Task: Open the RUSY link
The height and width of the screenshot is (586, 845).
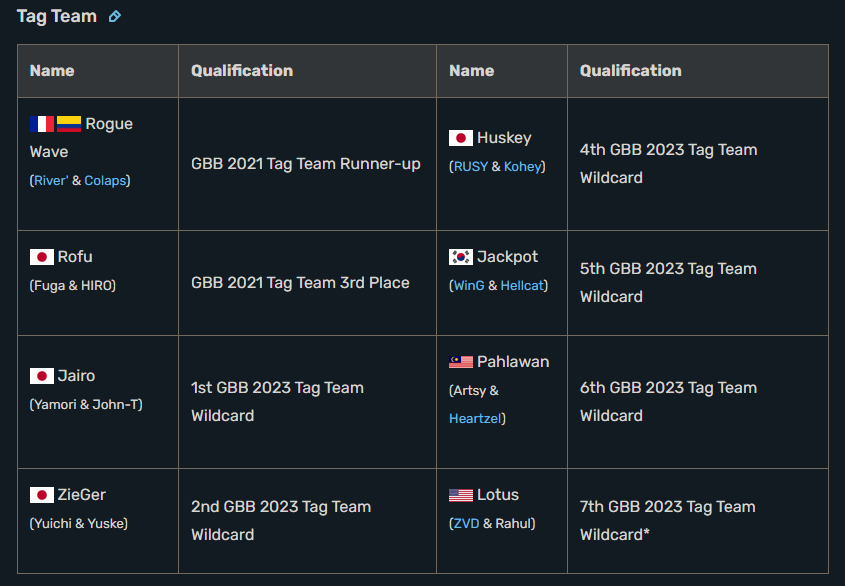Action: click(470, 167)
